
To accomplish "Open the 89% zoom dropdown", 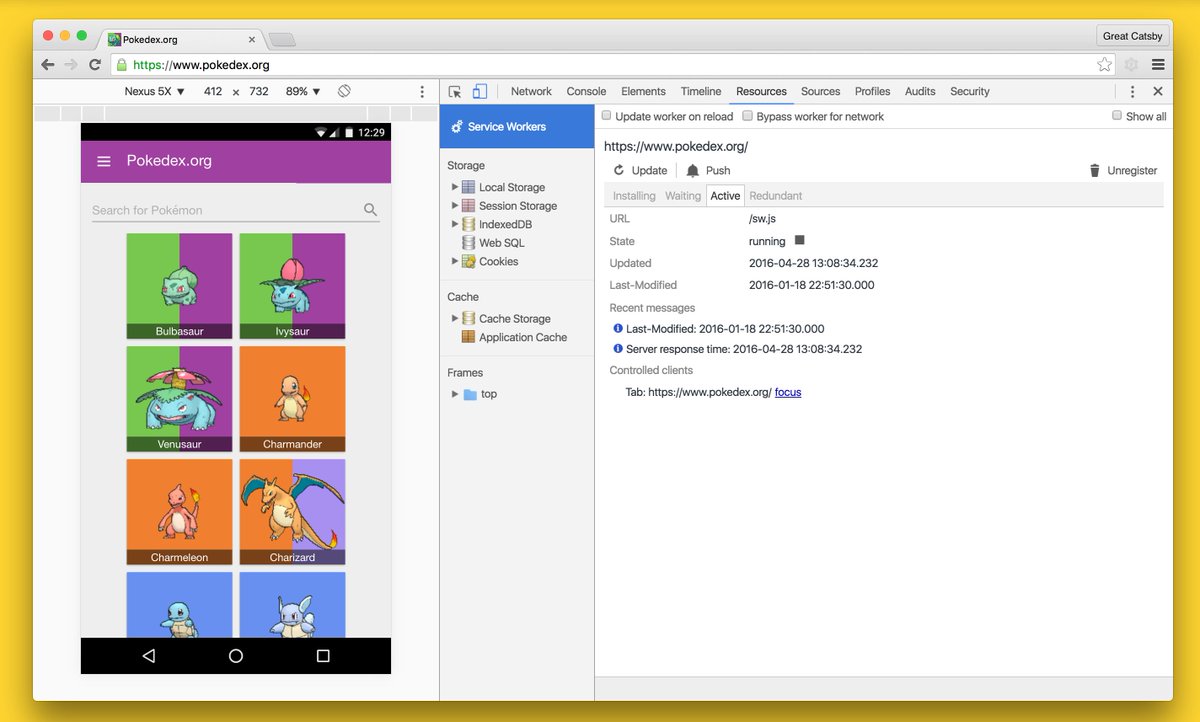I will [303, 91].
